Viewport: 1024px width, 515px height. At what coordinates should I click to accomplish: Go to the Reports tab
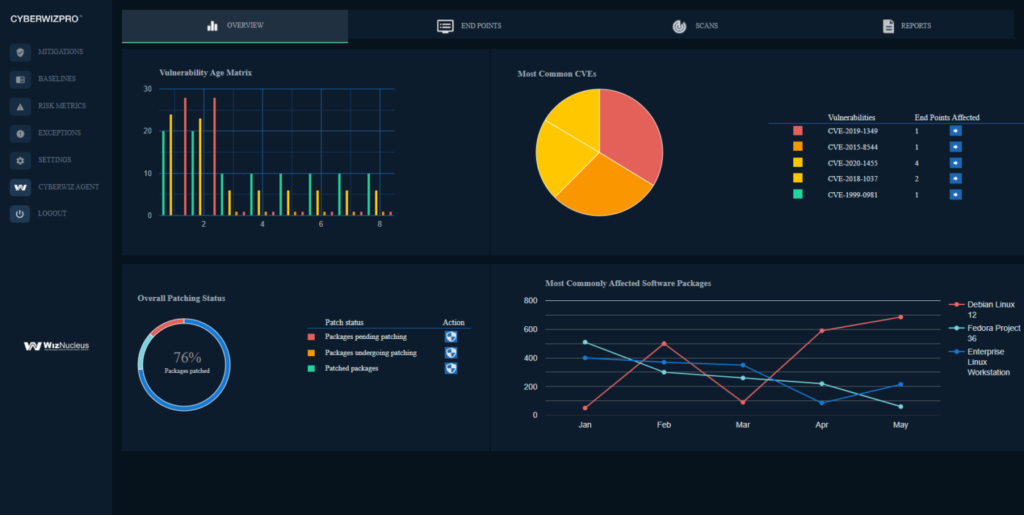(906, 26)
